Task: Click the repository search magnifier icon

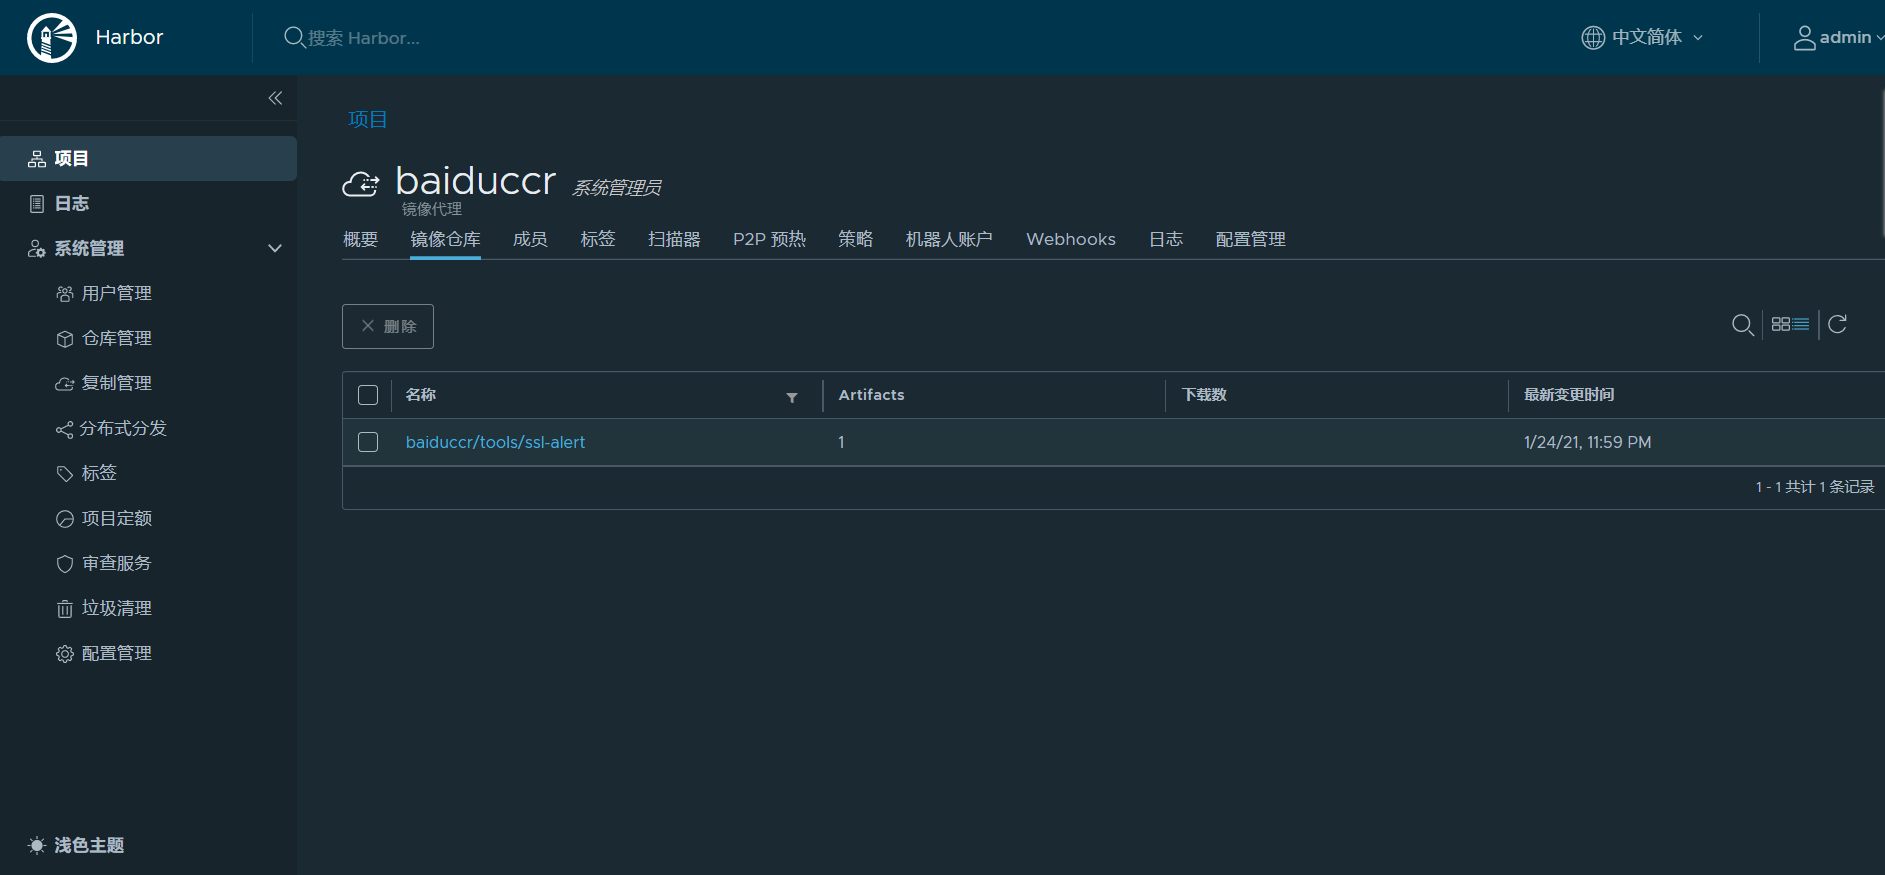Action: (x=1742, y=325)
